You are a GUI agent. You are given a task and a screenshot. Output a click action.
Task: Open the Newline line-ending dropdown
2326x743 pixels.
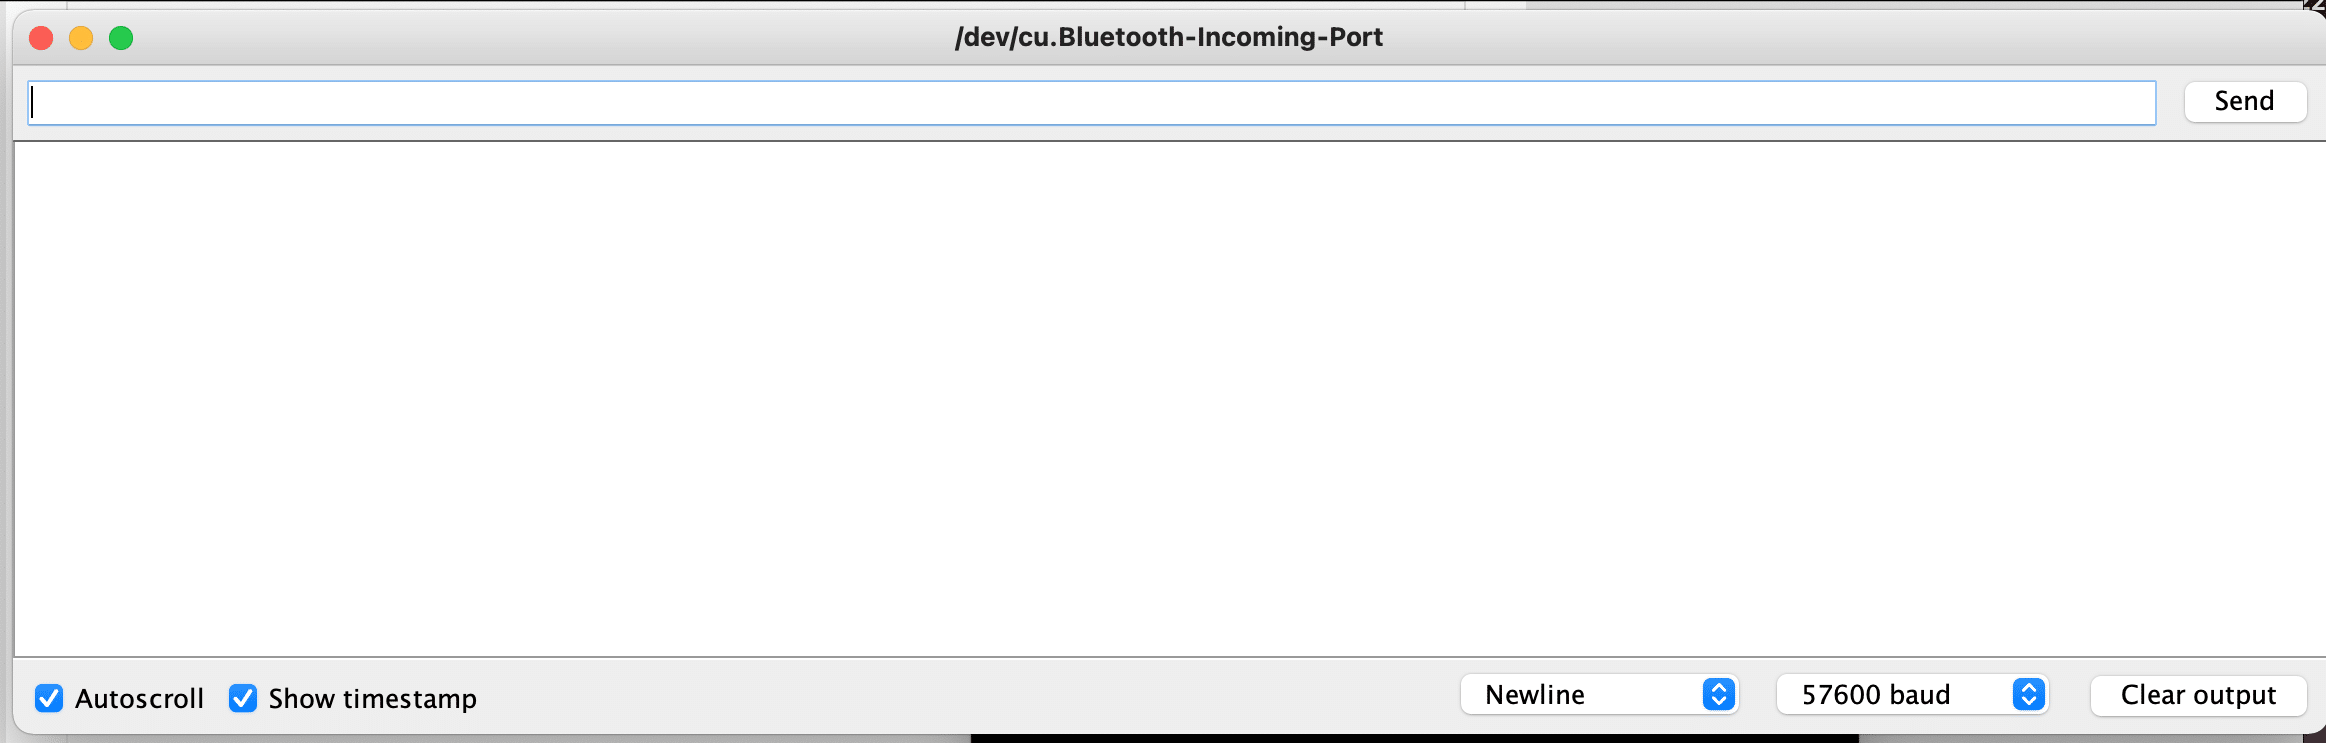[1580, 694]
